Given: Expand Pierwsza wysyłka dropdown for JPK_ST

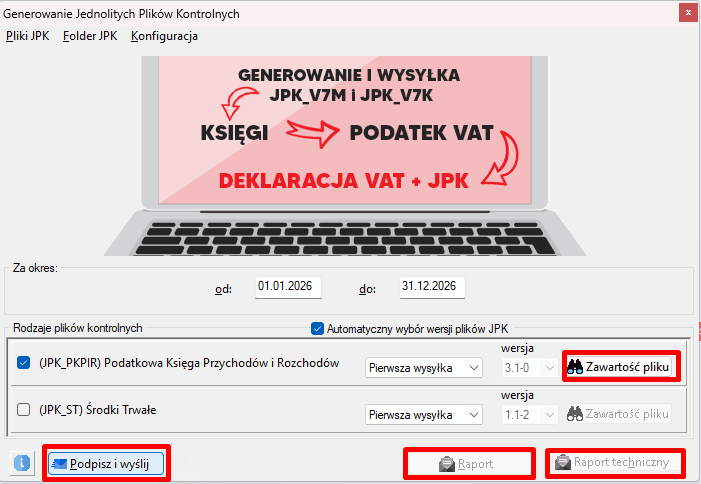Looking at the screenshot, I should point(425,414).
